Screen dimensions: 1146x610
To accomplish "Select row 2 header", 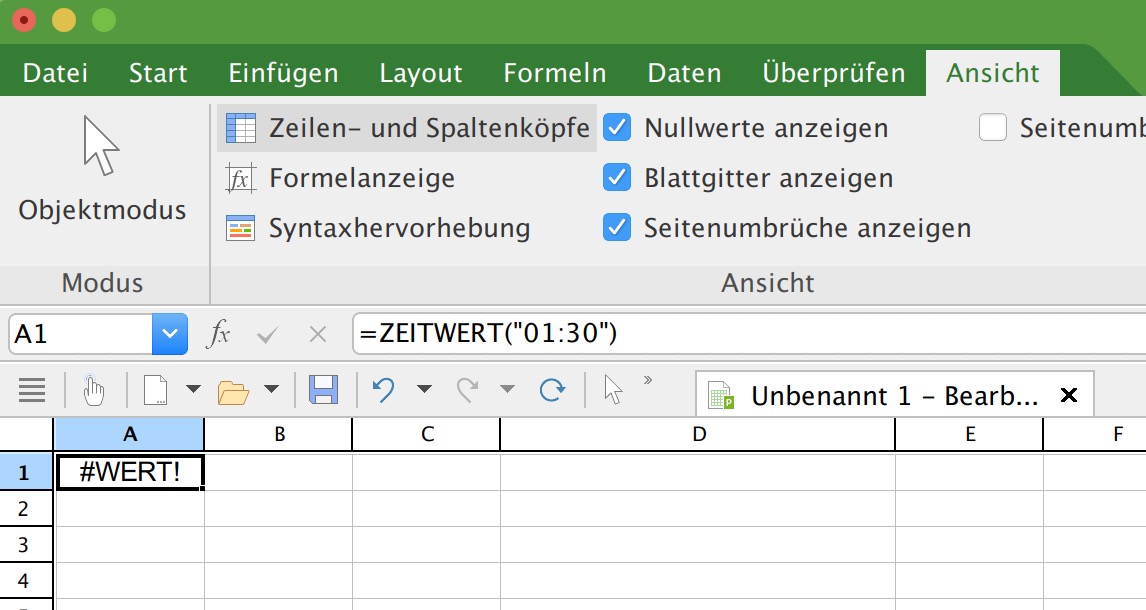I will pos(26,508).
